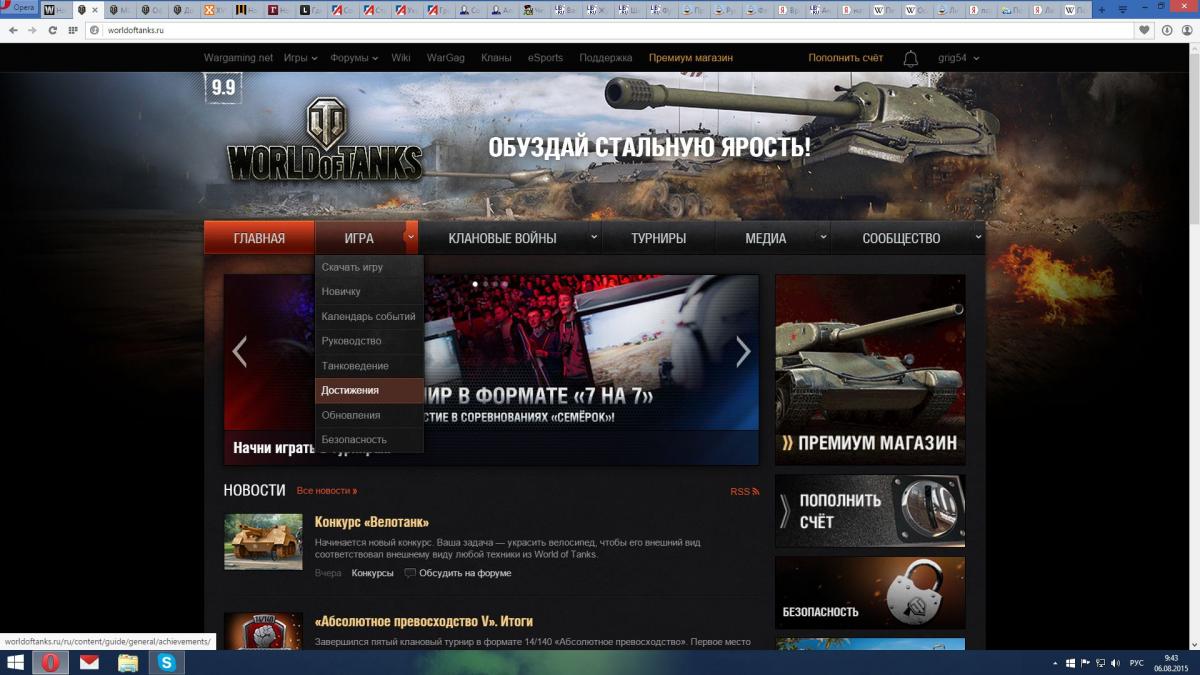This screenshot has width=1200, height=675.
Task: Open the ПОПОЛНИТЬ СЧЁТ sidebar banner
Action: pos(870,510)
